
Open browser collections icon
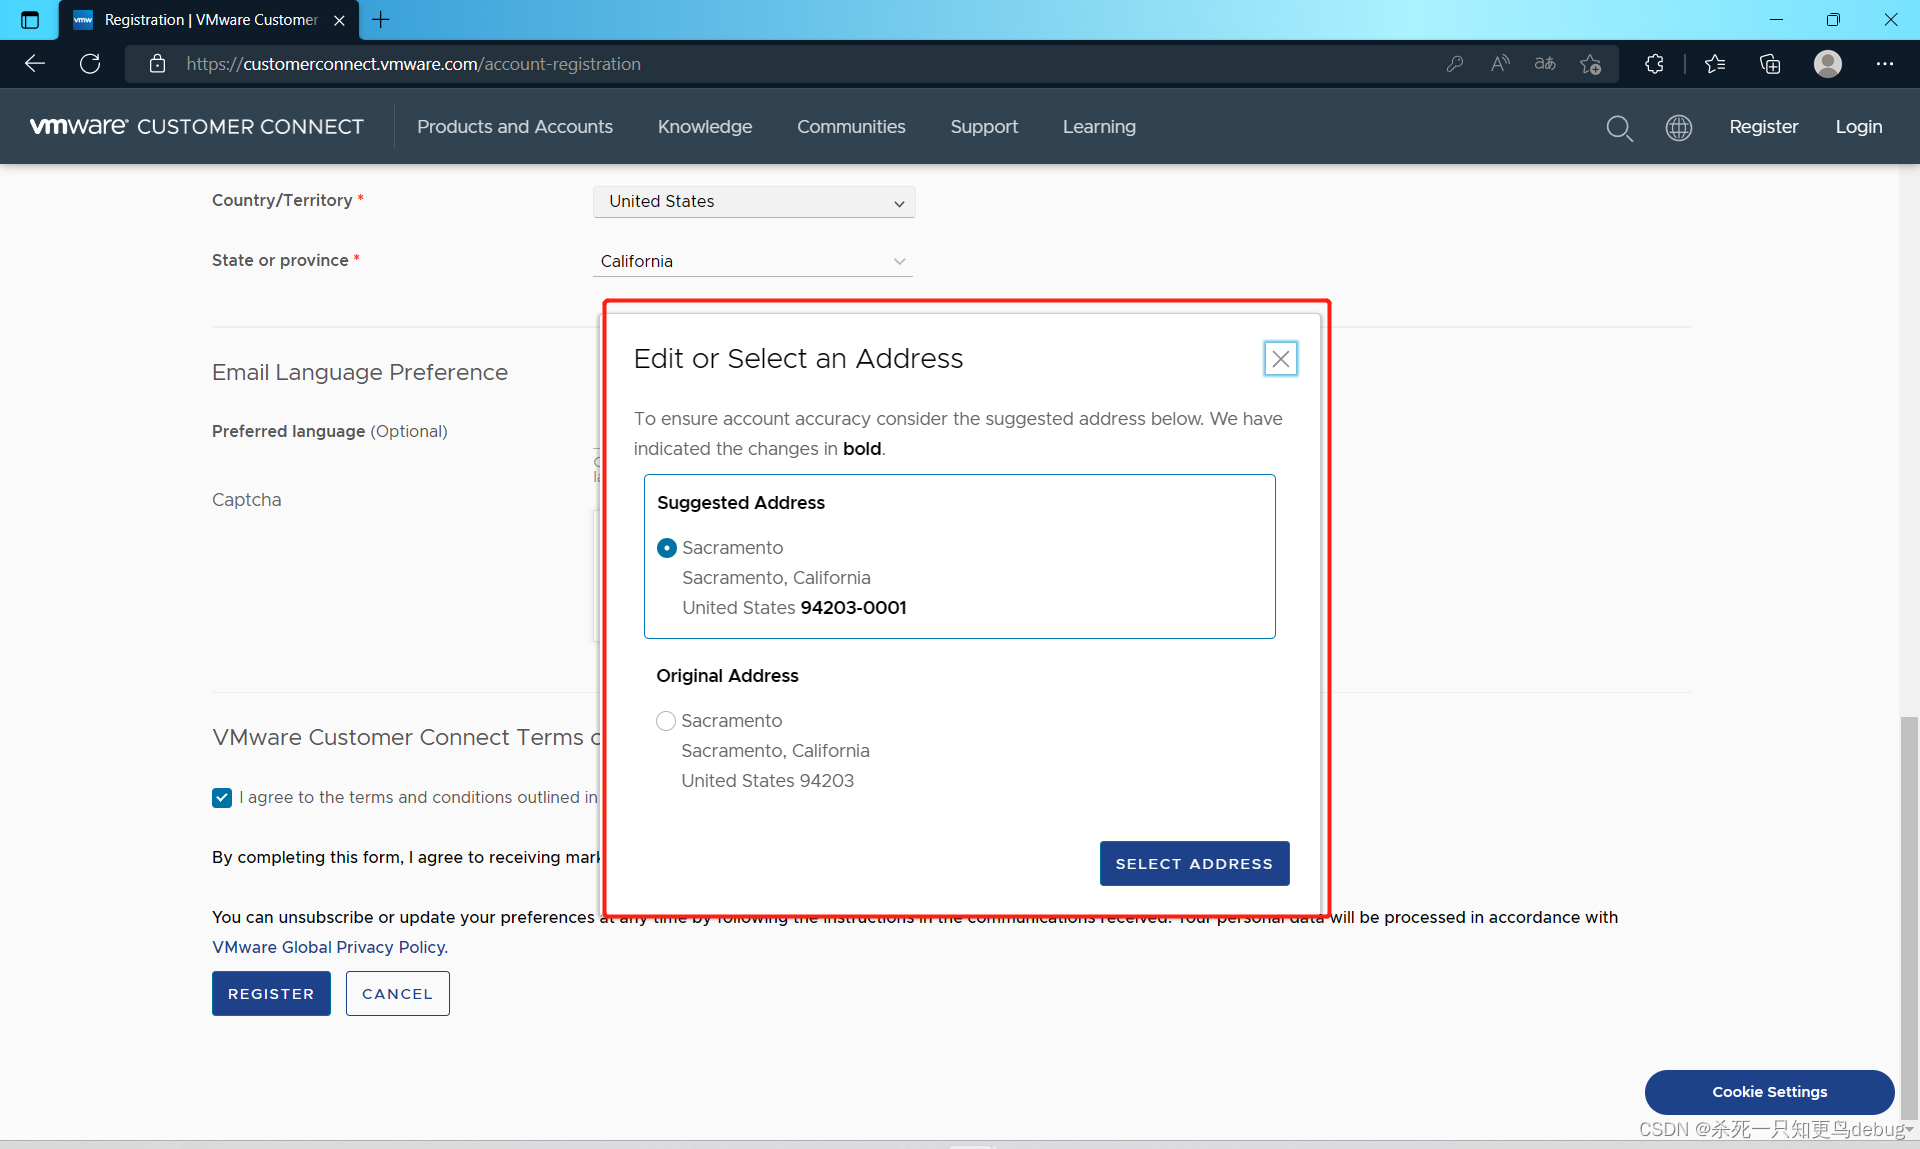pos(1770,64)
